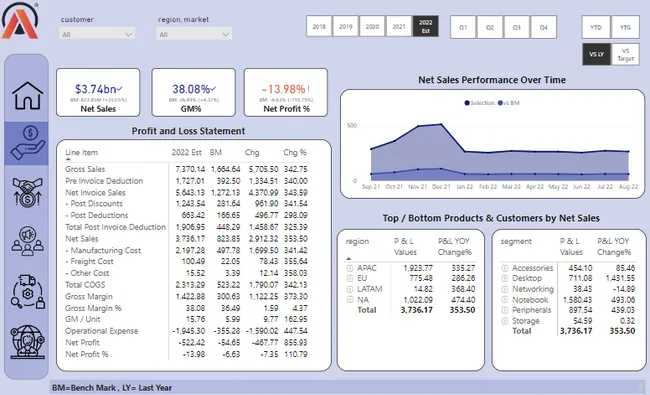Select the Finance hand-with-dollar sidebar icon

click(x=27, y=143)
